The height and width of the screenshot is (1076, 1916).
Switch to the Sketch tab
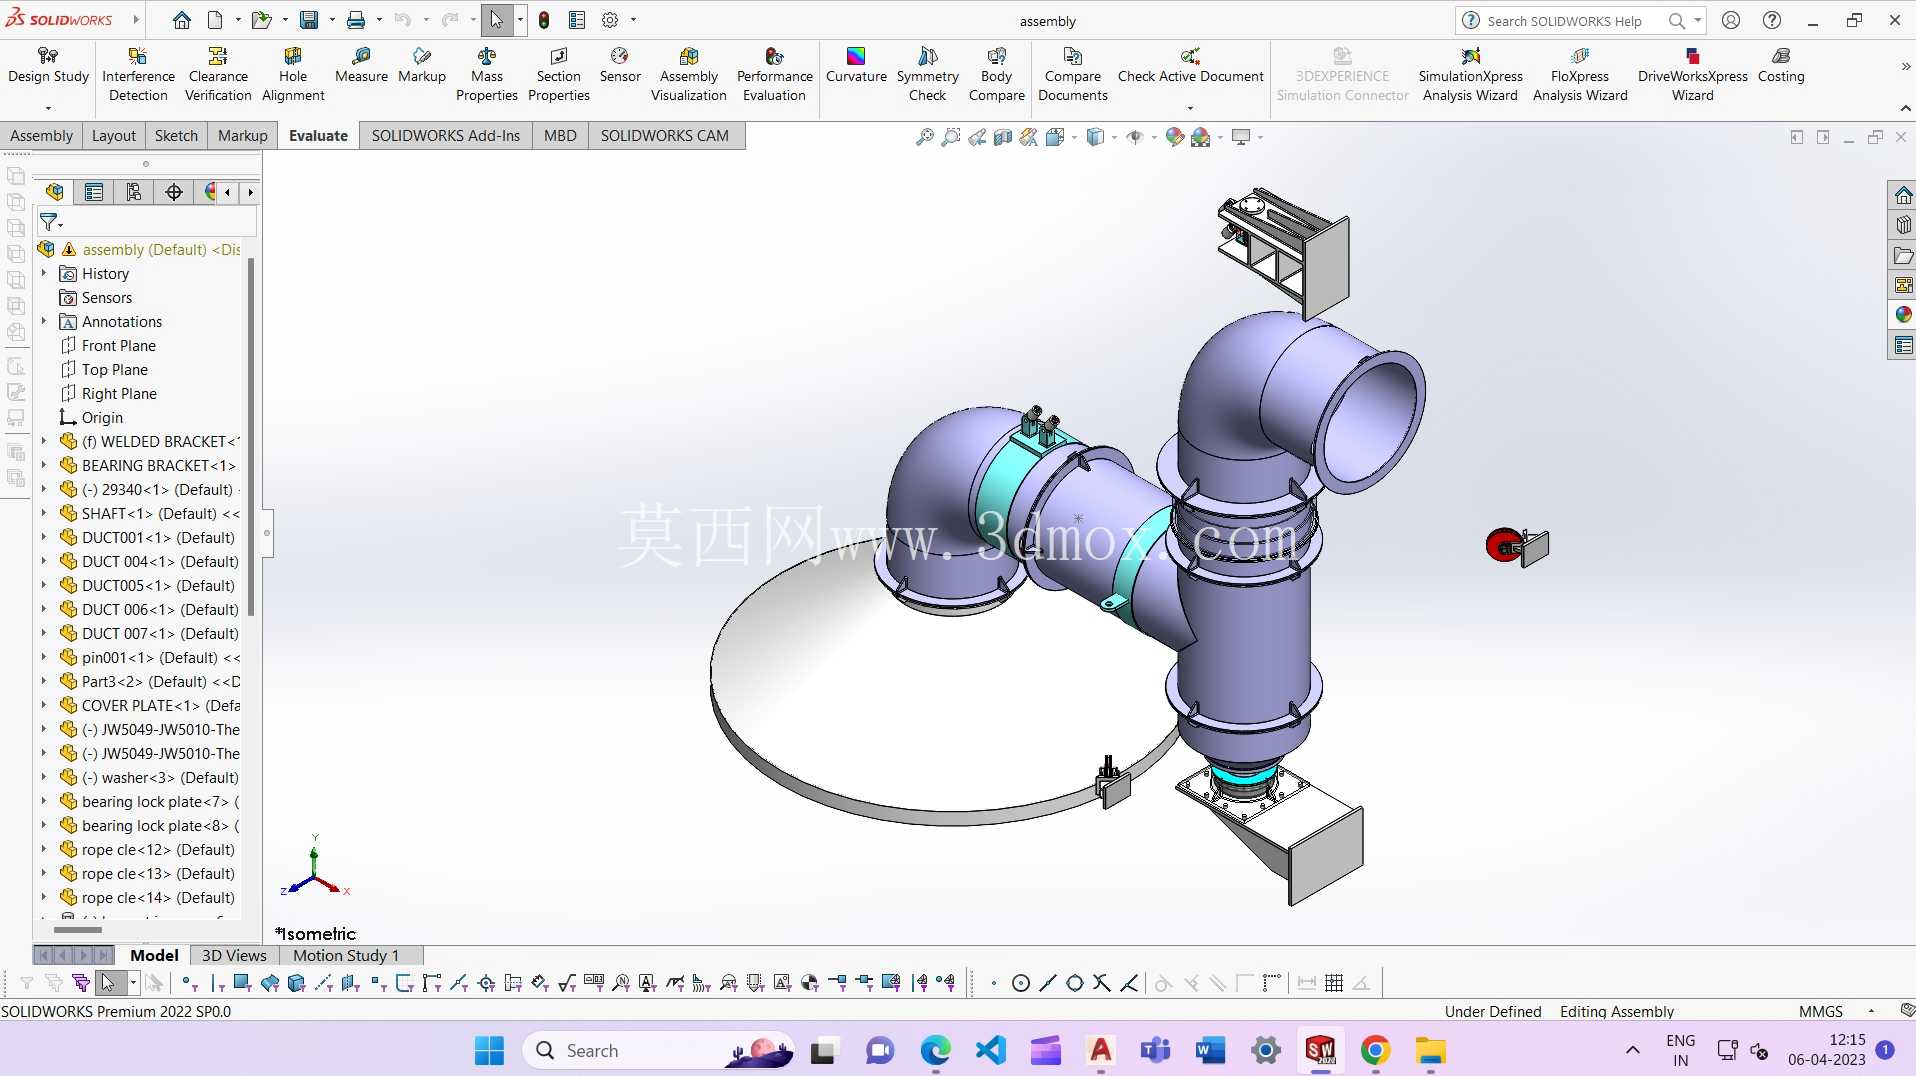click(x=176, y=136)
